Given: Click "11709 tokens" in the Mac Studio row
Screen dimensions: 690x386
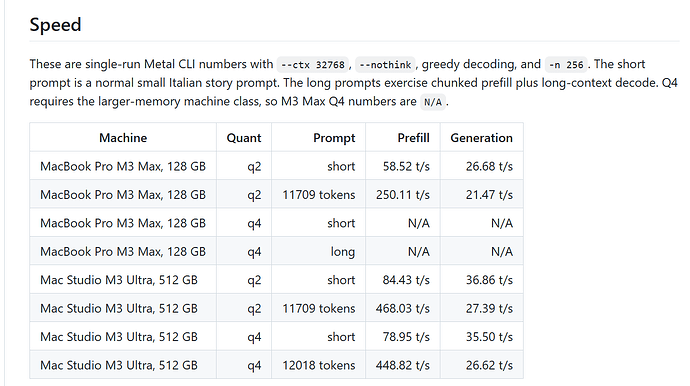Looking at the screenshot, I should tap(319, 308).
